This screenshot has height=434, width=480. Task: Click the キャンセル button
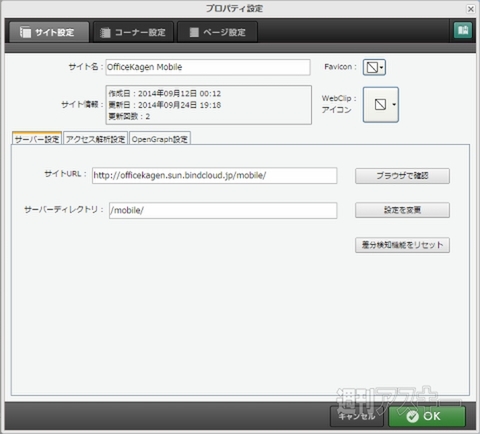click(357, 416)
